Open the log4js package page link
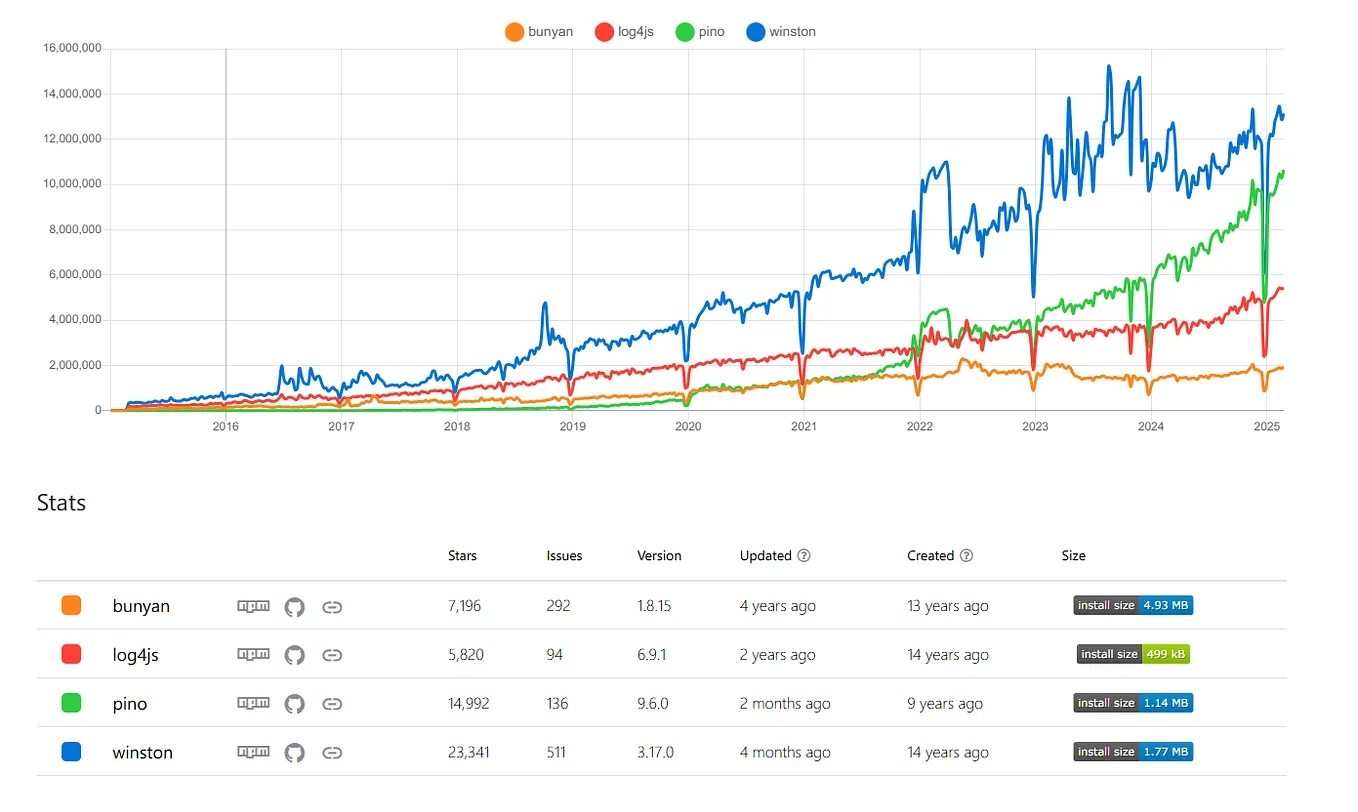Viewport: 1358px width, 812px height. (x=134, y=654)
